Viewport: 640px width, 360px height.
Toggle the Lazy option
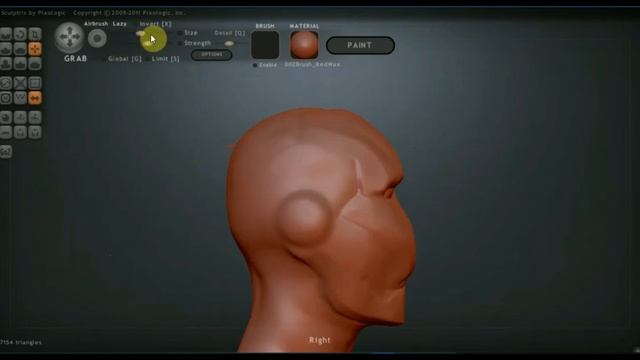click(120, 24)
